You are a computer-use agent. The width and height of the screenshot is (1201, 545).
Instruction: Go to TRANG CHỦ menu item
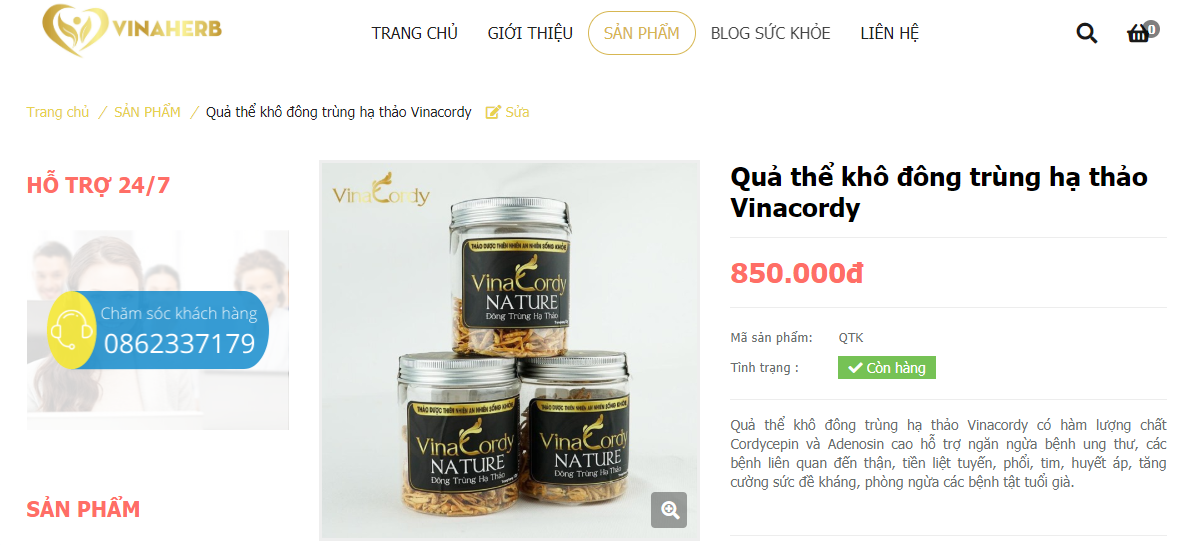(415, 33)
